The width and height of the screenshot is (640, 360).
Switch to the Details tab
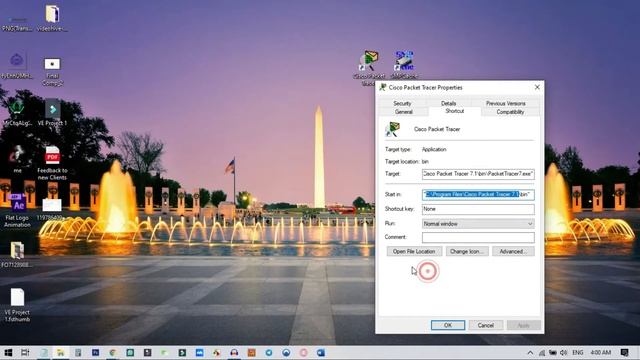click(448, 103)
